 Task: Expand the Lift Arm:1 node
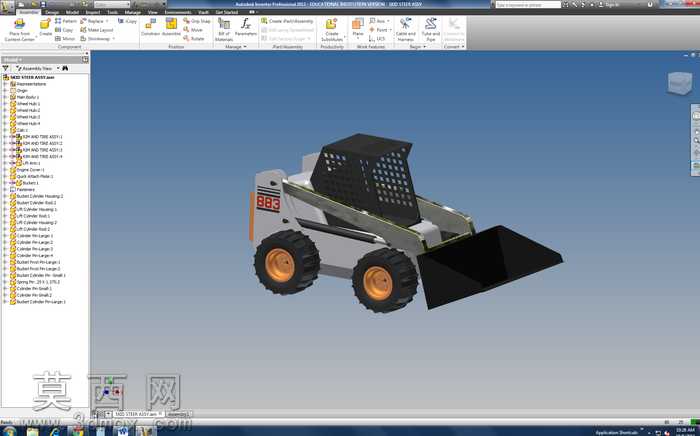click(x=5, y=163)
